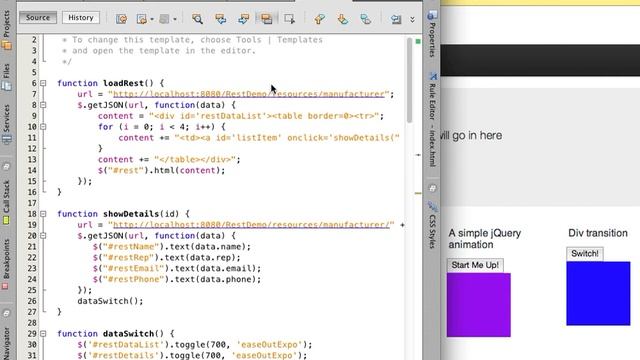This screenshot has height=360, width=640.
Task: Collapse the dataSwitch function fold
Action: click(43, 333)
